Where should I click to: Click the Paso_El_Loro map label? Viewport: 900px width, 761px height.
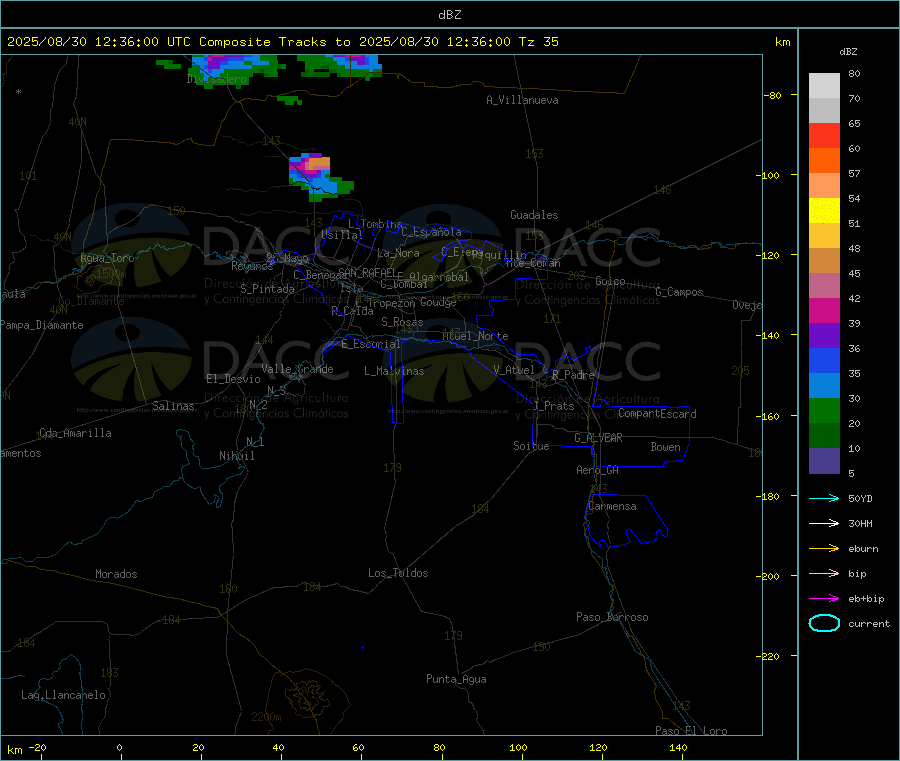click(692, 731)
